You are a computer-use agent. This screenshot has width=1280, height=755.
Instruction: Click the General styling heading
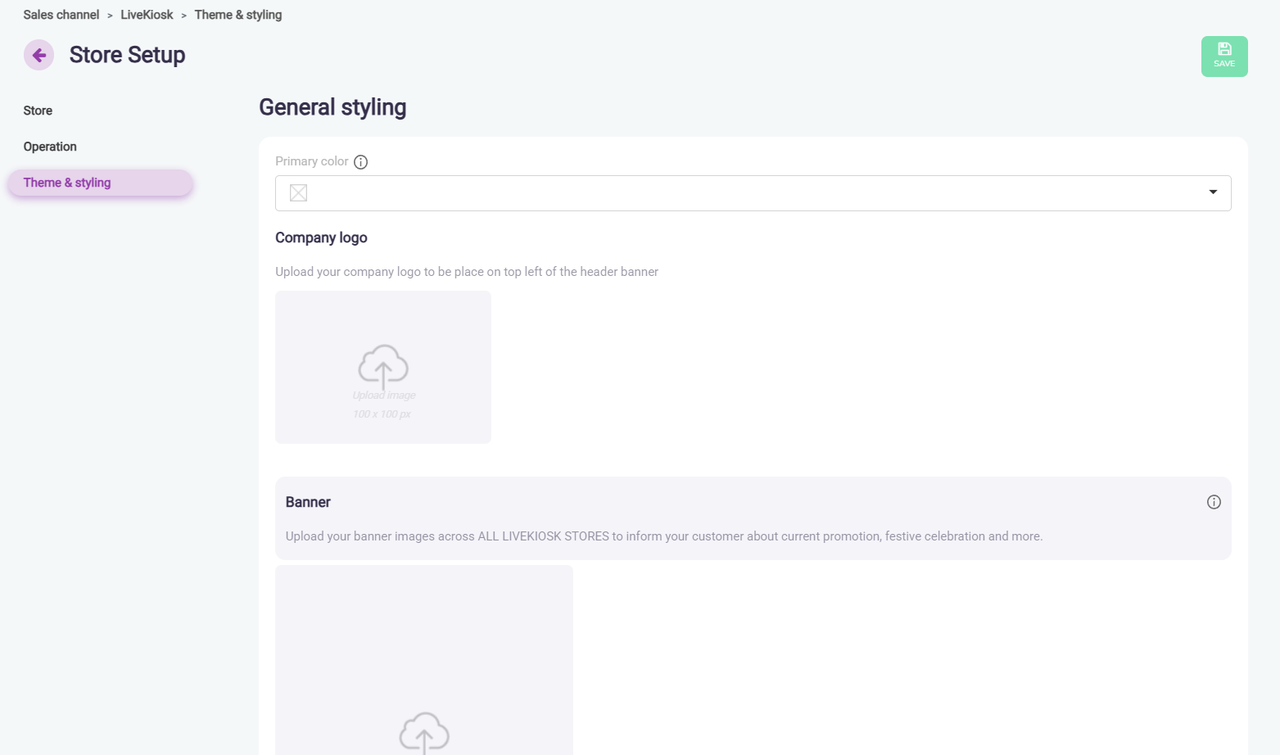click(332, 107)
